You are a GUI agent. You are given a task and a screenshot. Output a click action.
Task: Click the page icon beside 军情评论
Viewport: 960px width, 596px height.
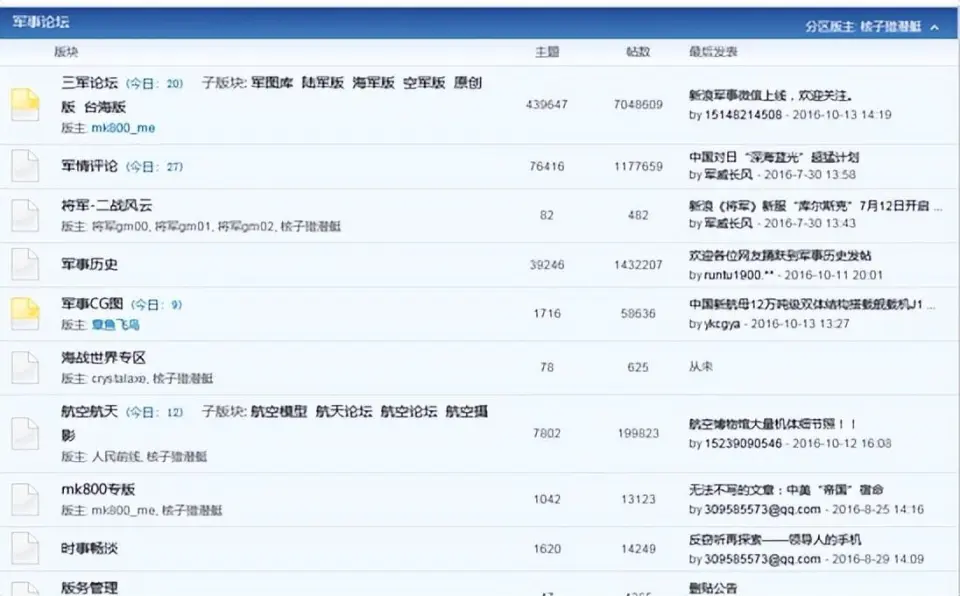(x=25, y=166)
